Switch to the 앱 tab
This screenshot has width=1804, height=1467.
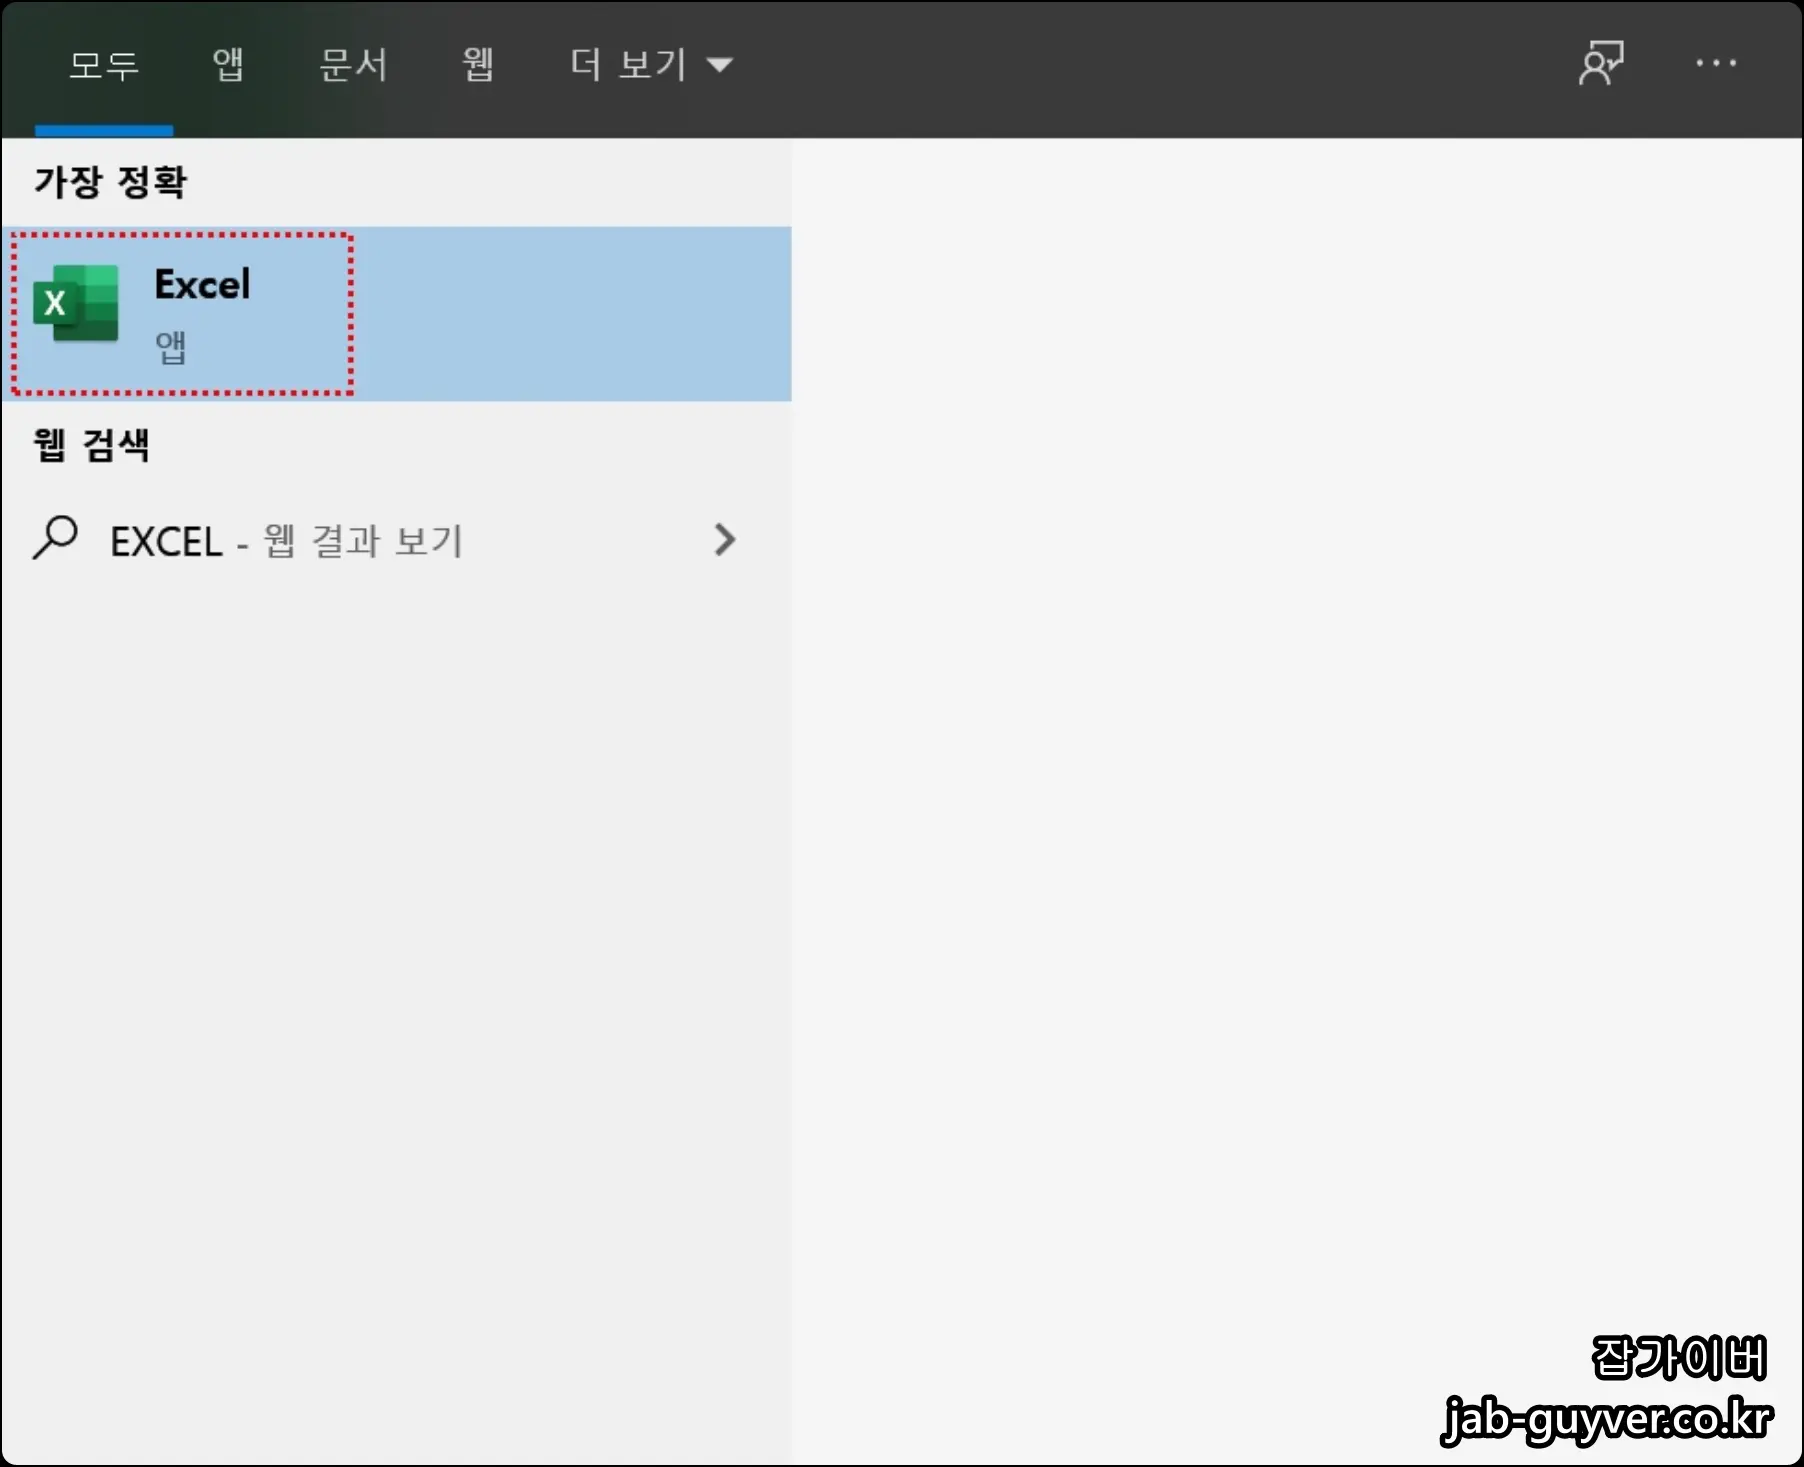pos(228,65)
